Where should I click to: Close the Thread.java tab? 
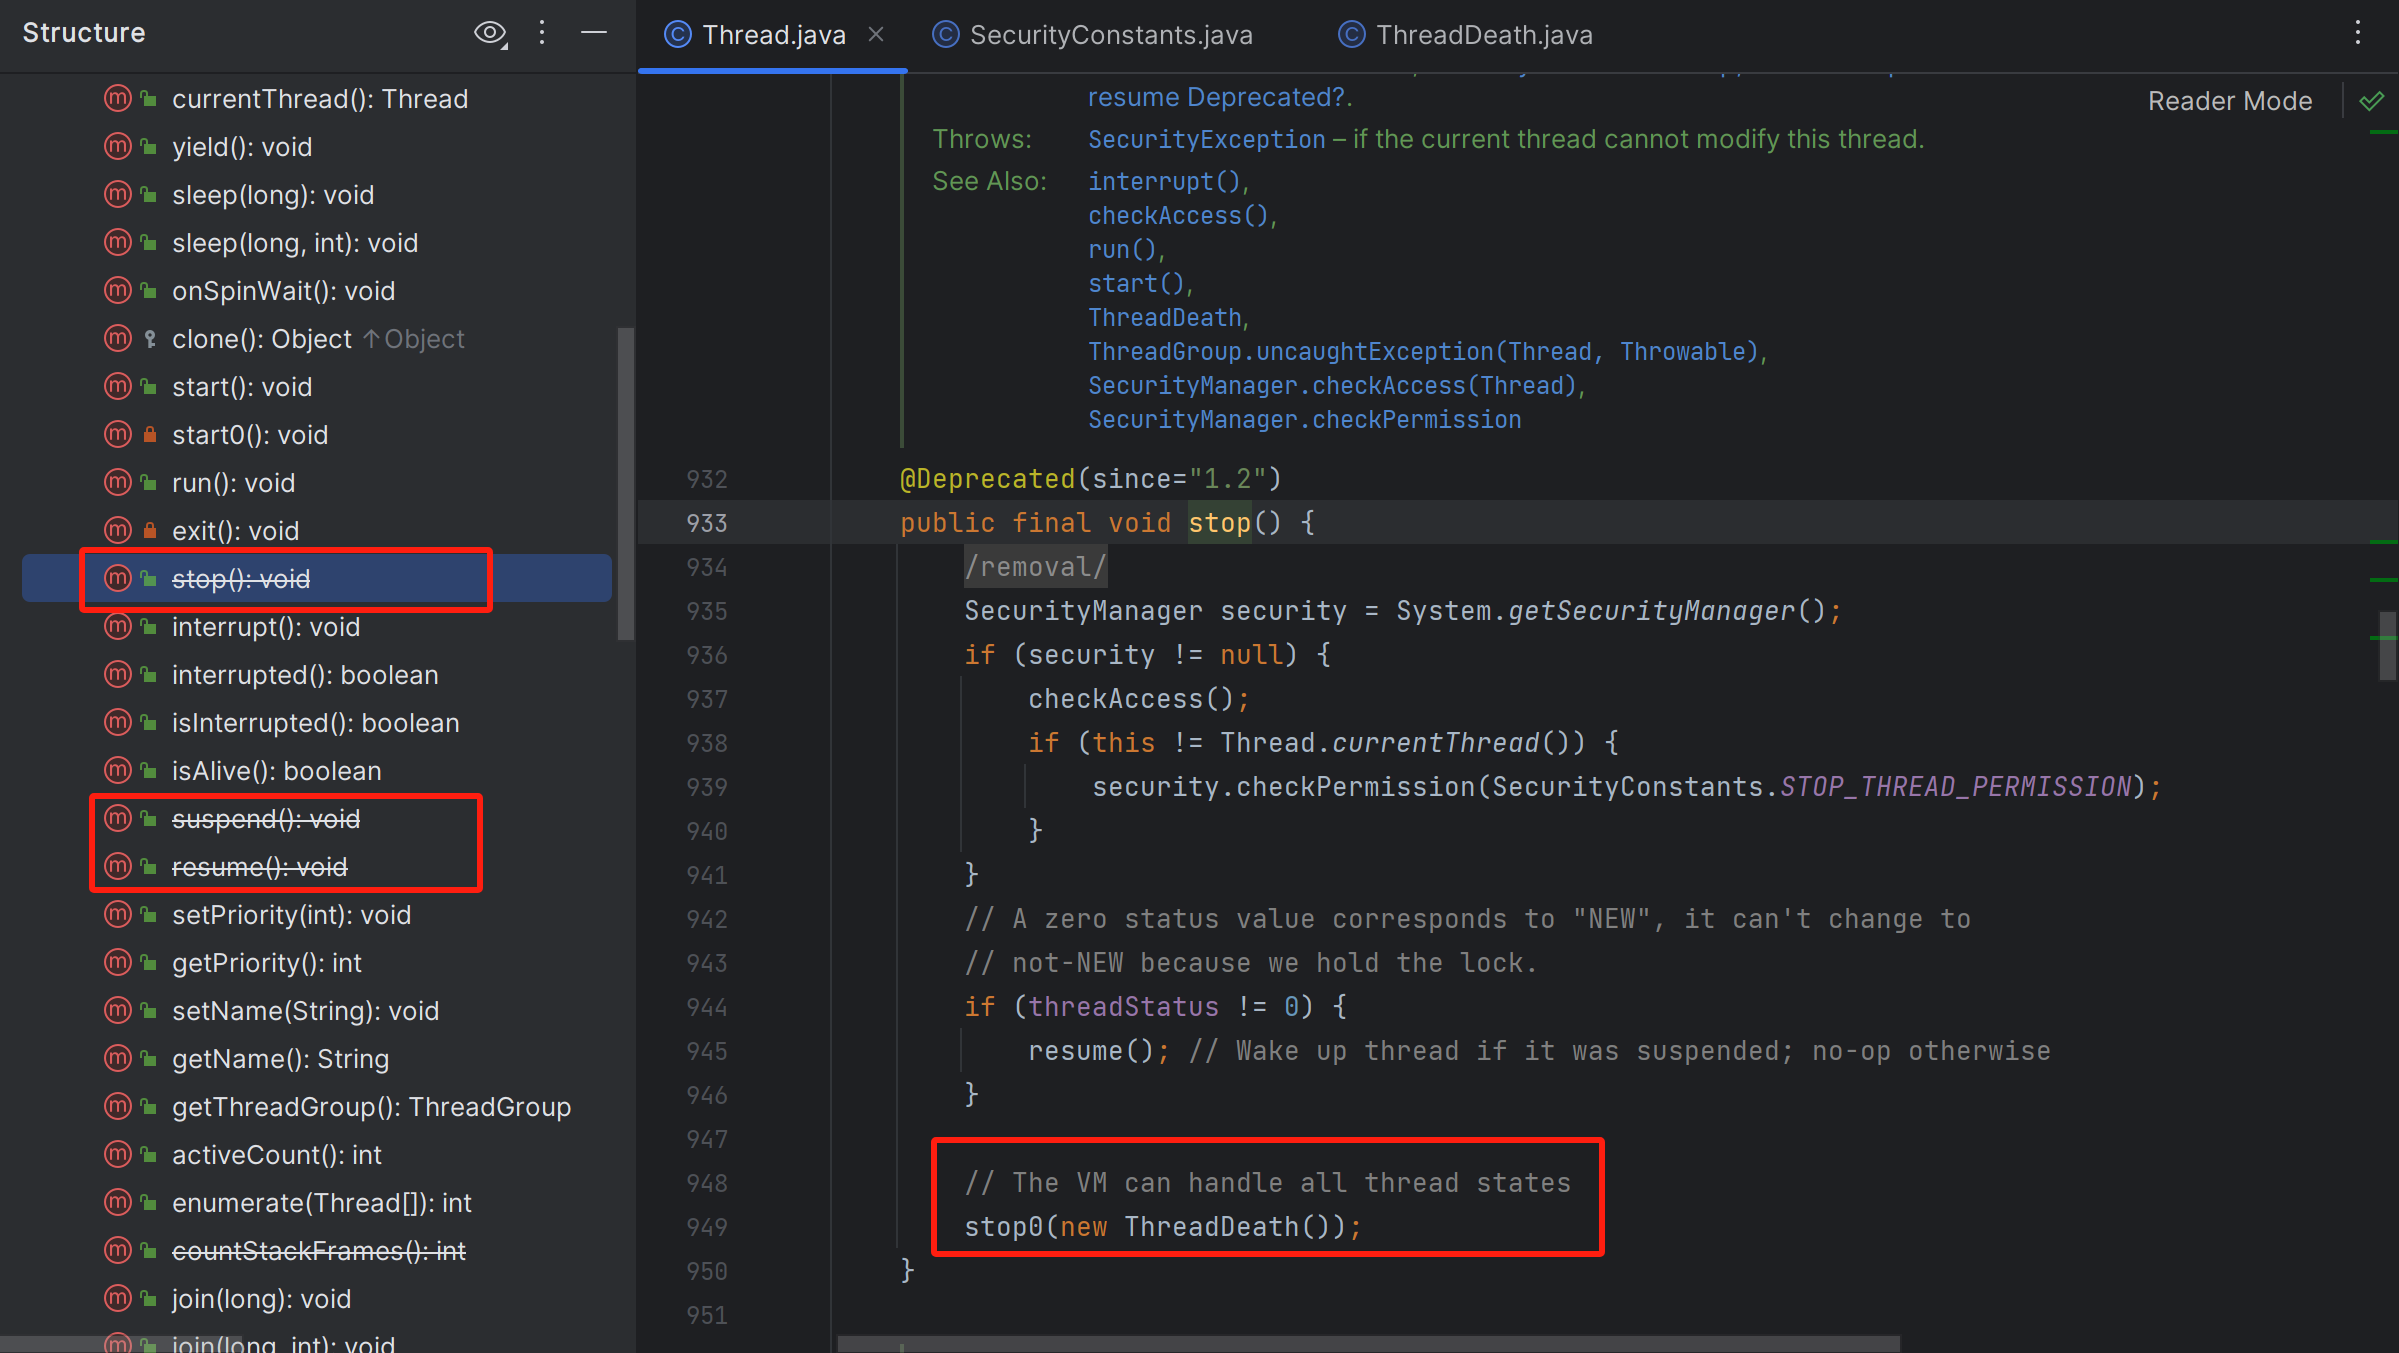click(876, 35)
